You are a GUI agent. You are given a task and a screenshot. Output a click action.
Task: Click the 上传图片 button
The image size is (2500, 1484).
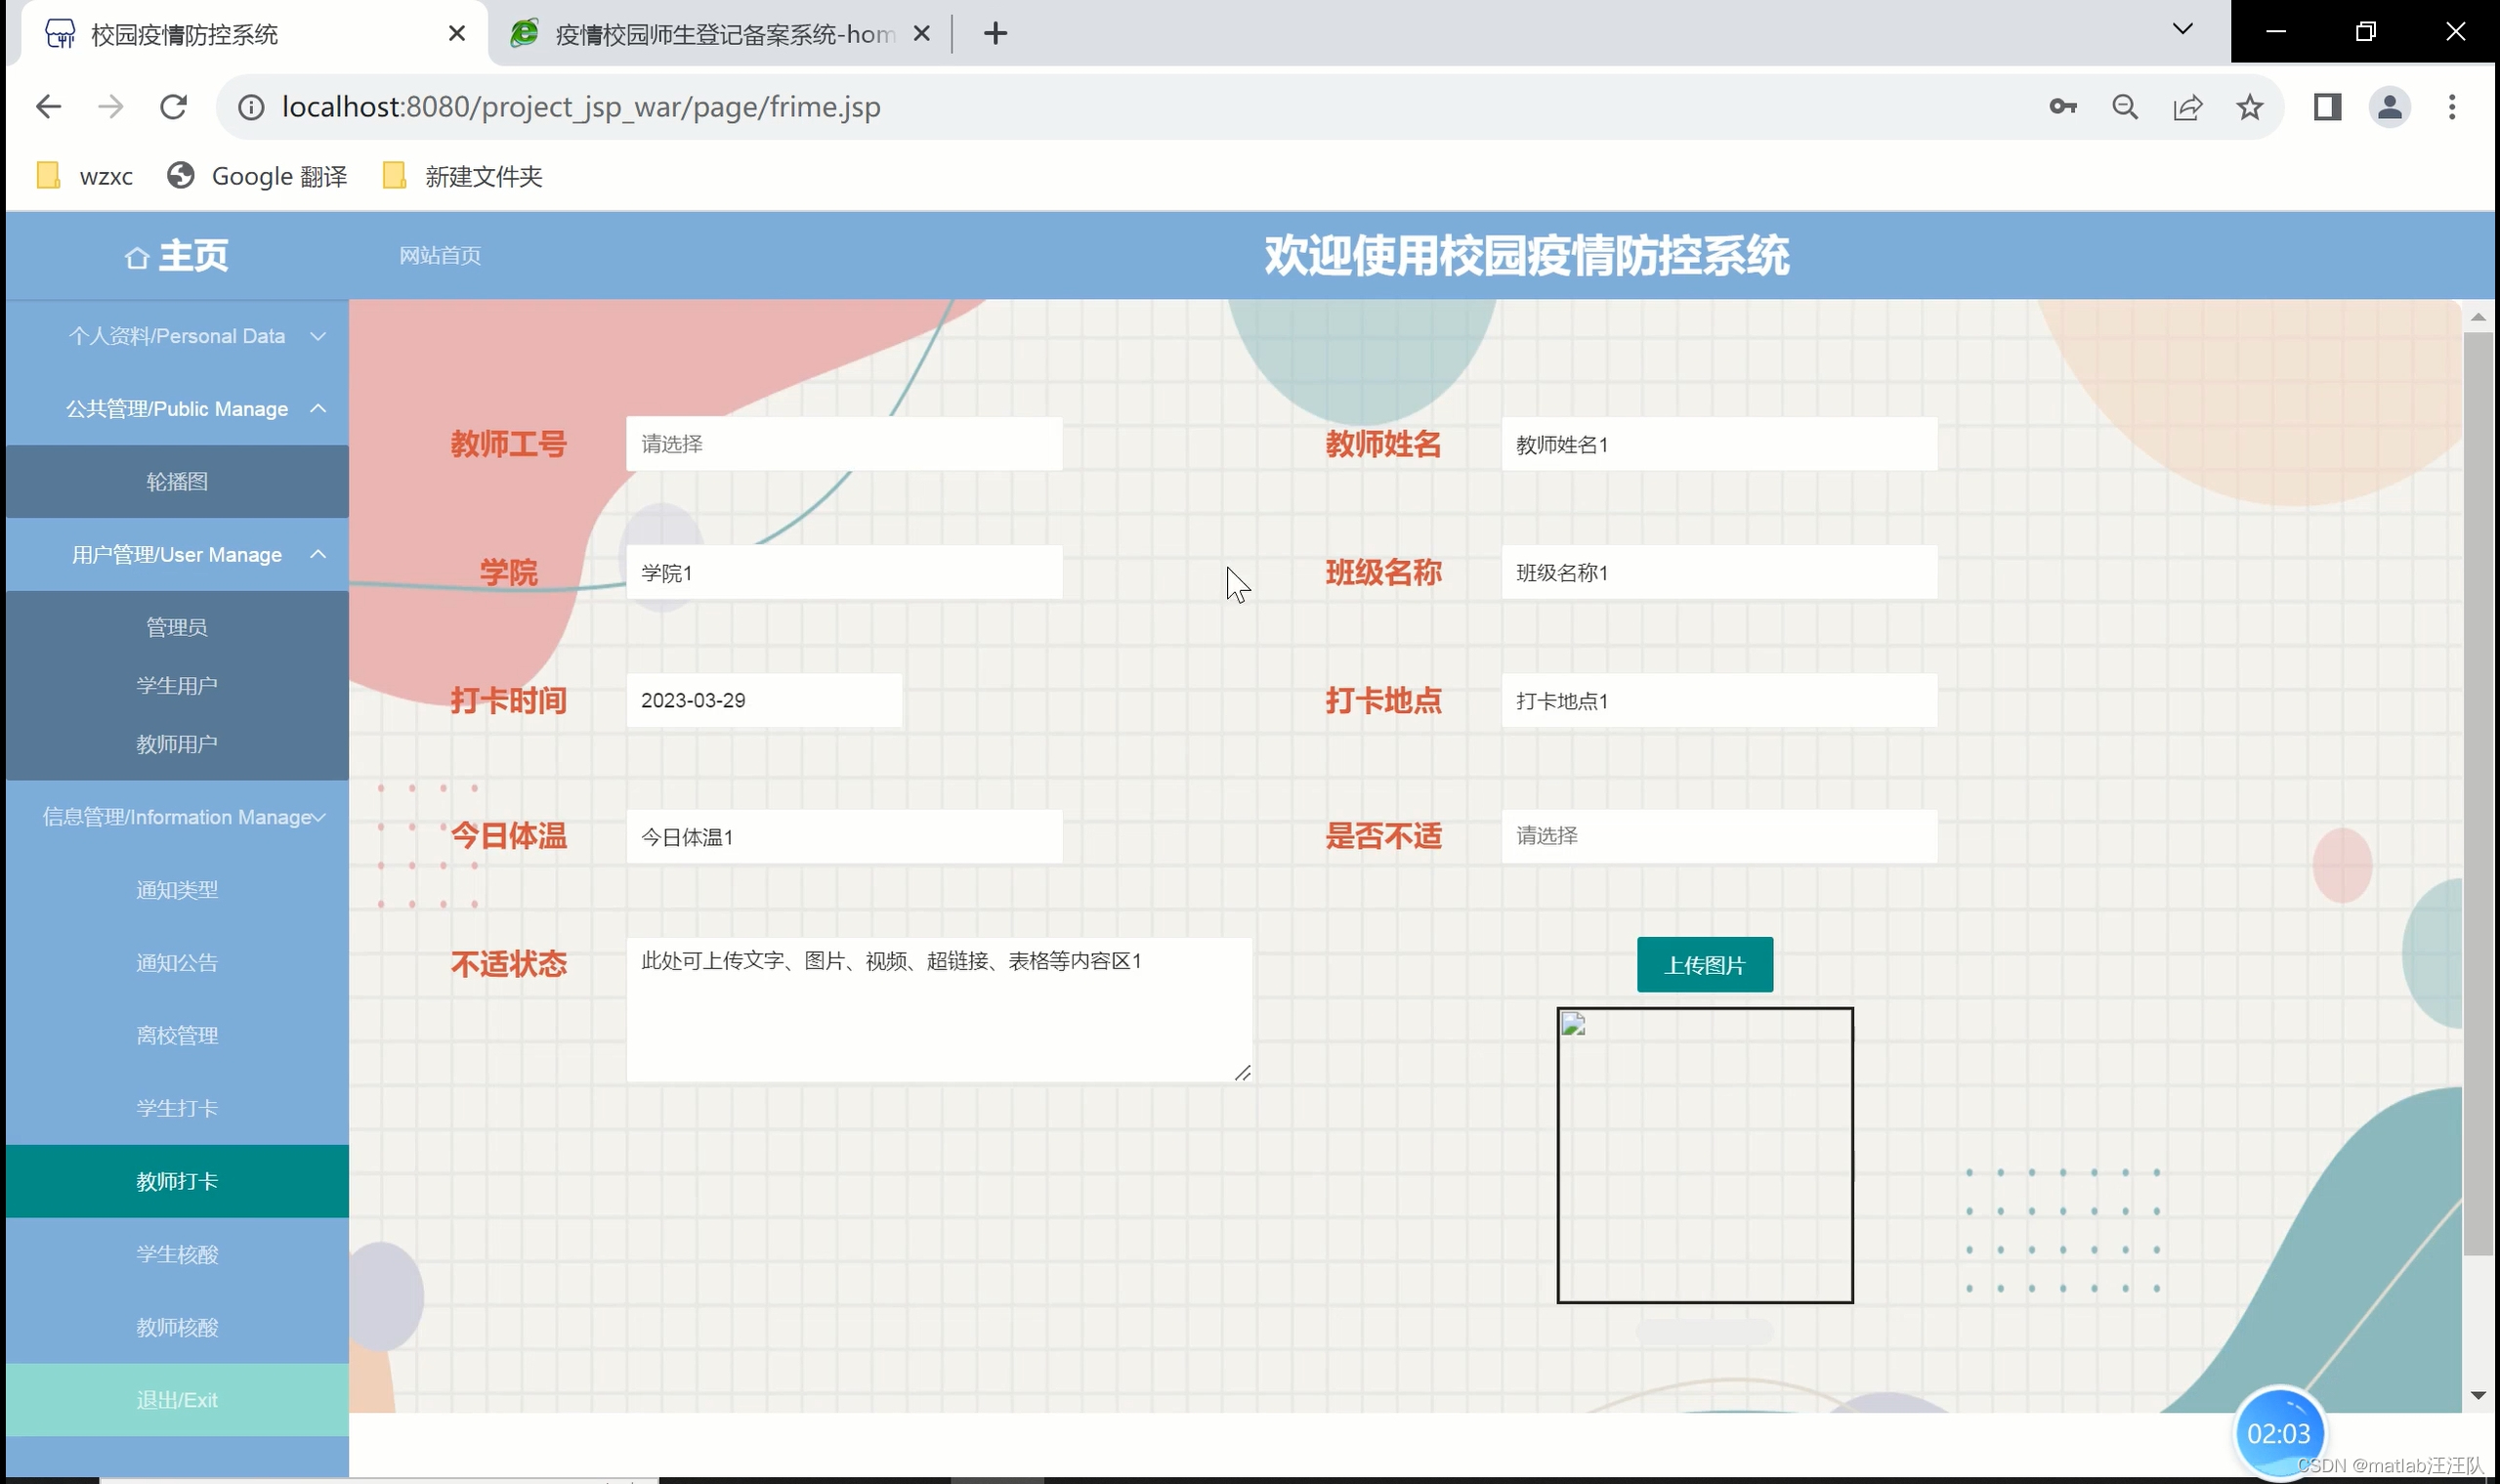(x=1704, y=965)
